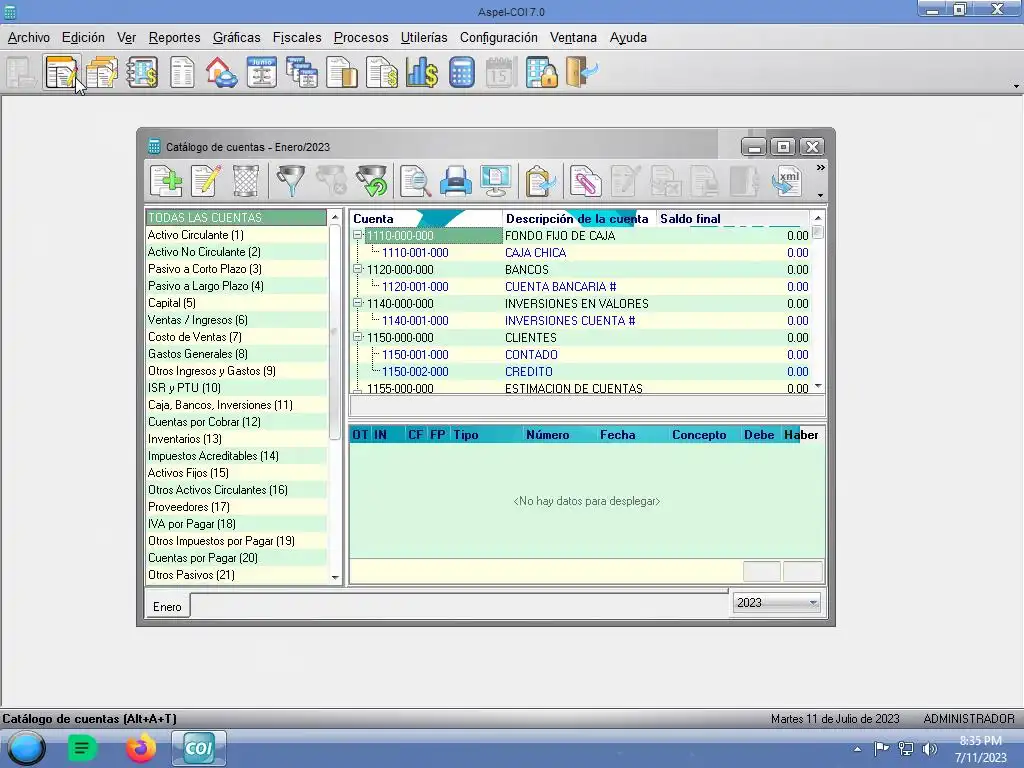Select account 1120-001-000 CUENTA BANCARIA #
Viewport: 1024px width, 768px height.
coord(581,287)
